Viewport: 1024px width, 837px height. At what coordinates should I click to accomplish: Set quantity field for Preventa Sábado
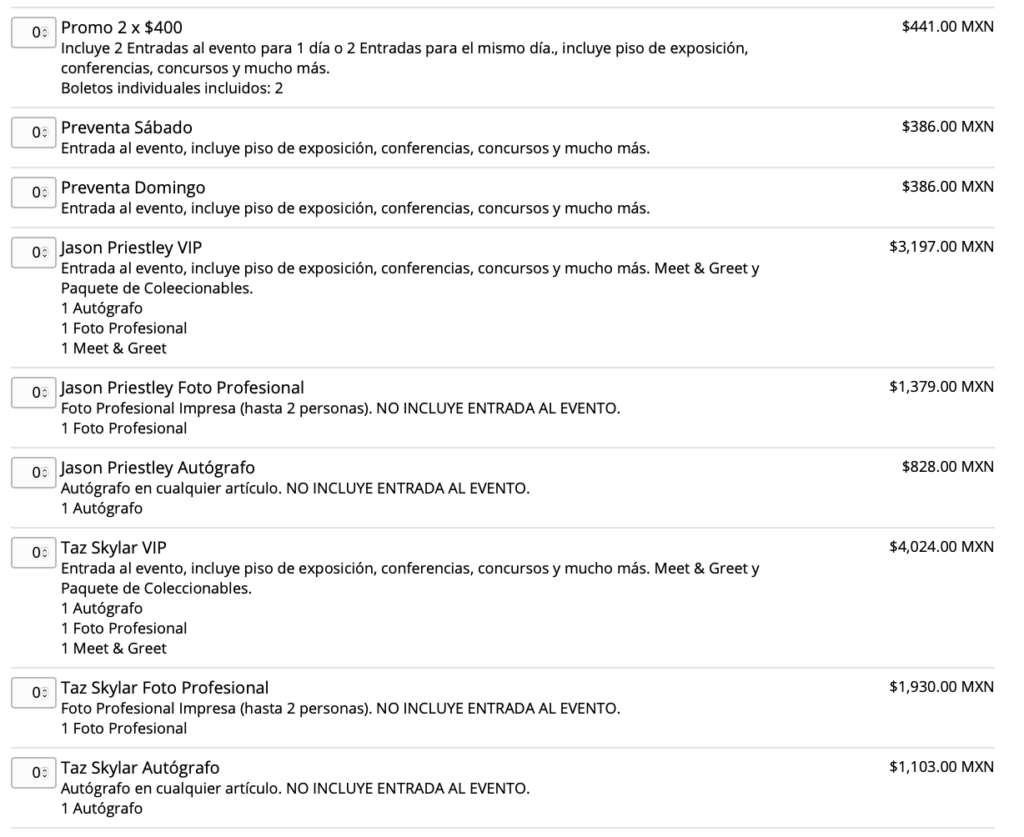click(x=33, y=132)
